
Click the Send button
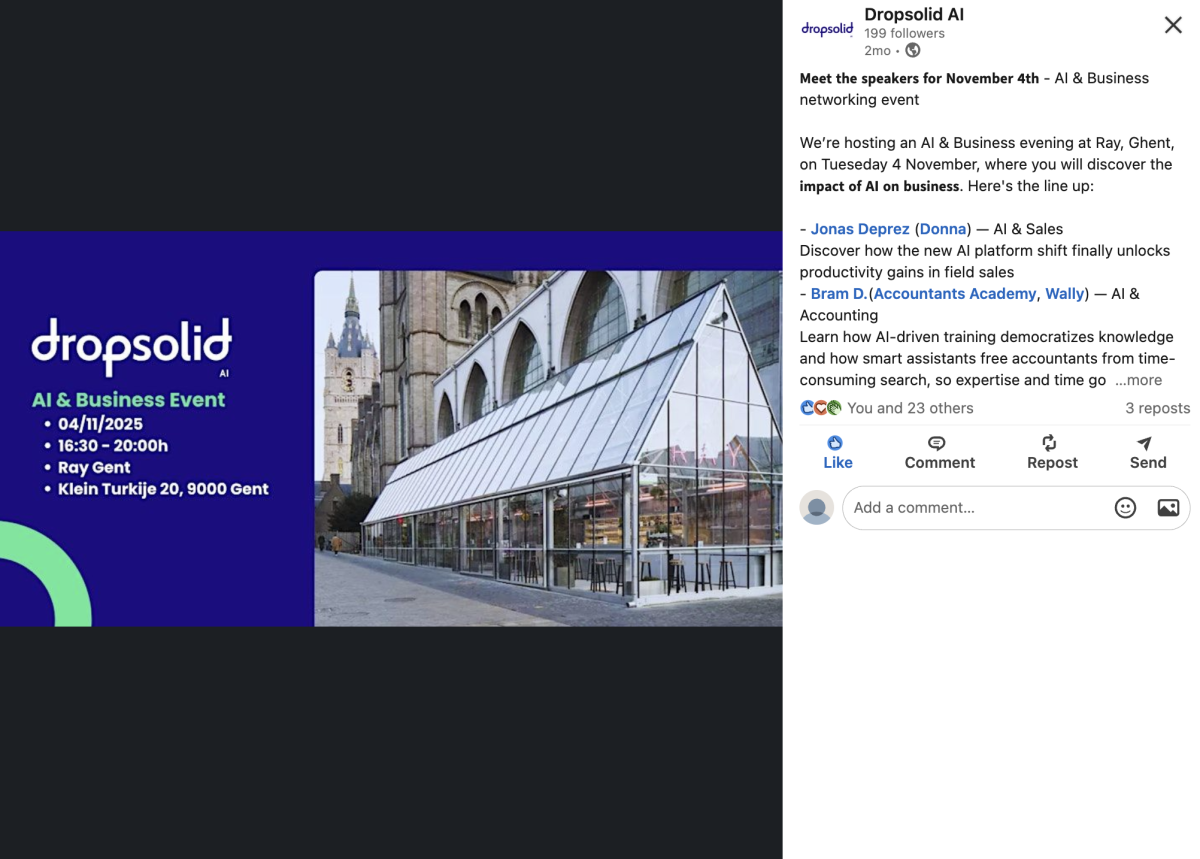point(1148,452)
